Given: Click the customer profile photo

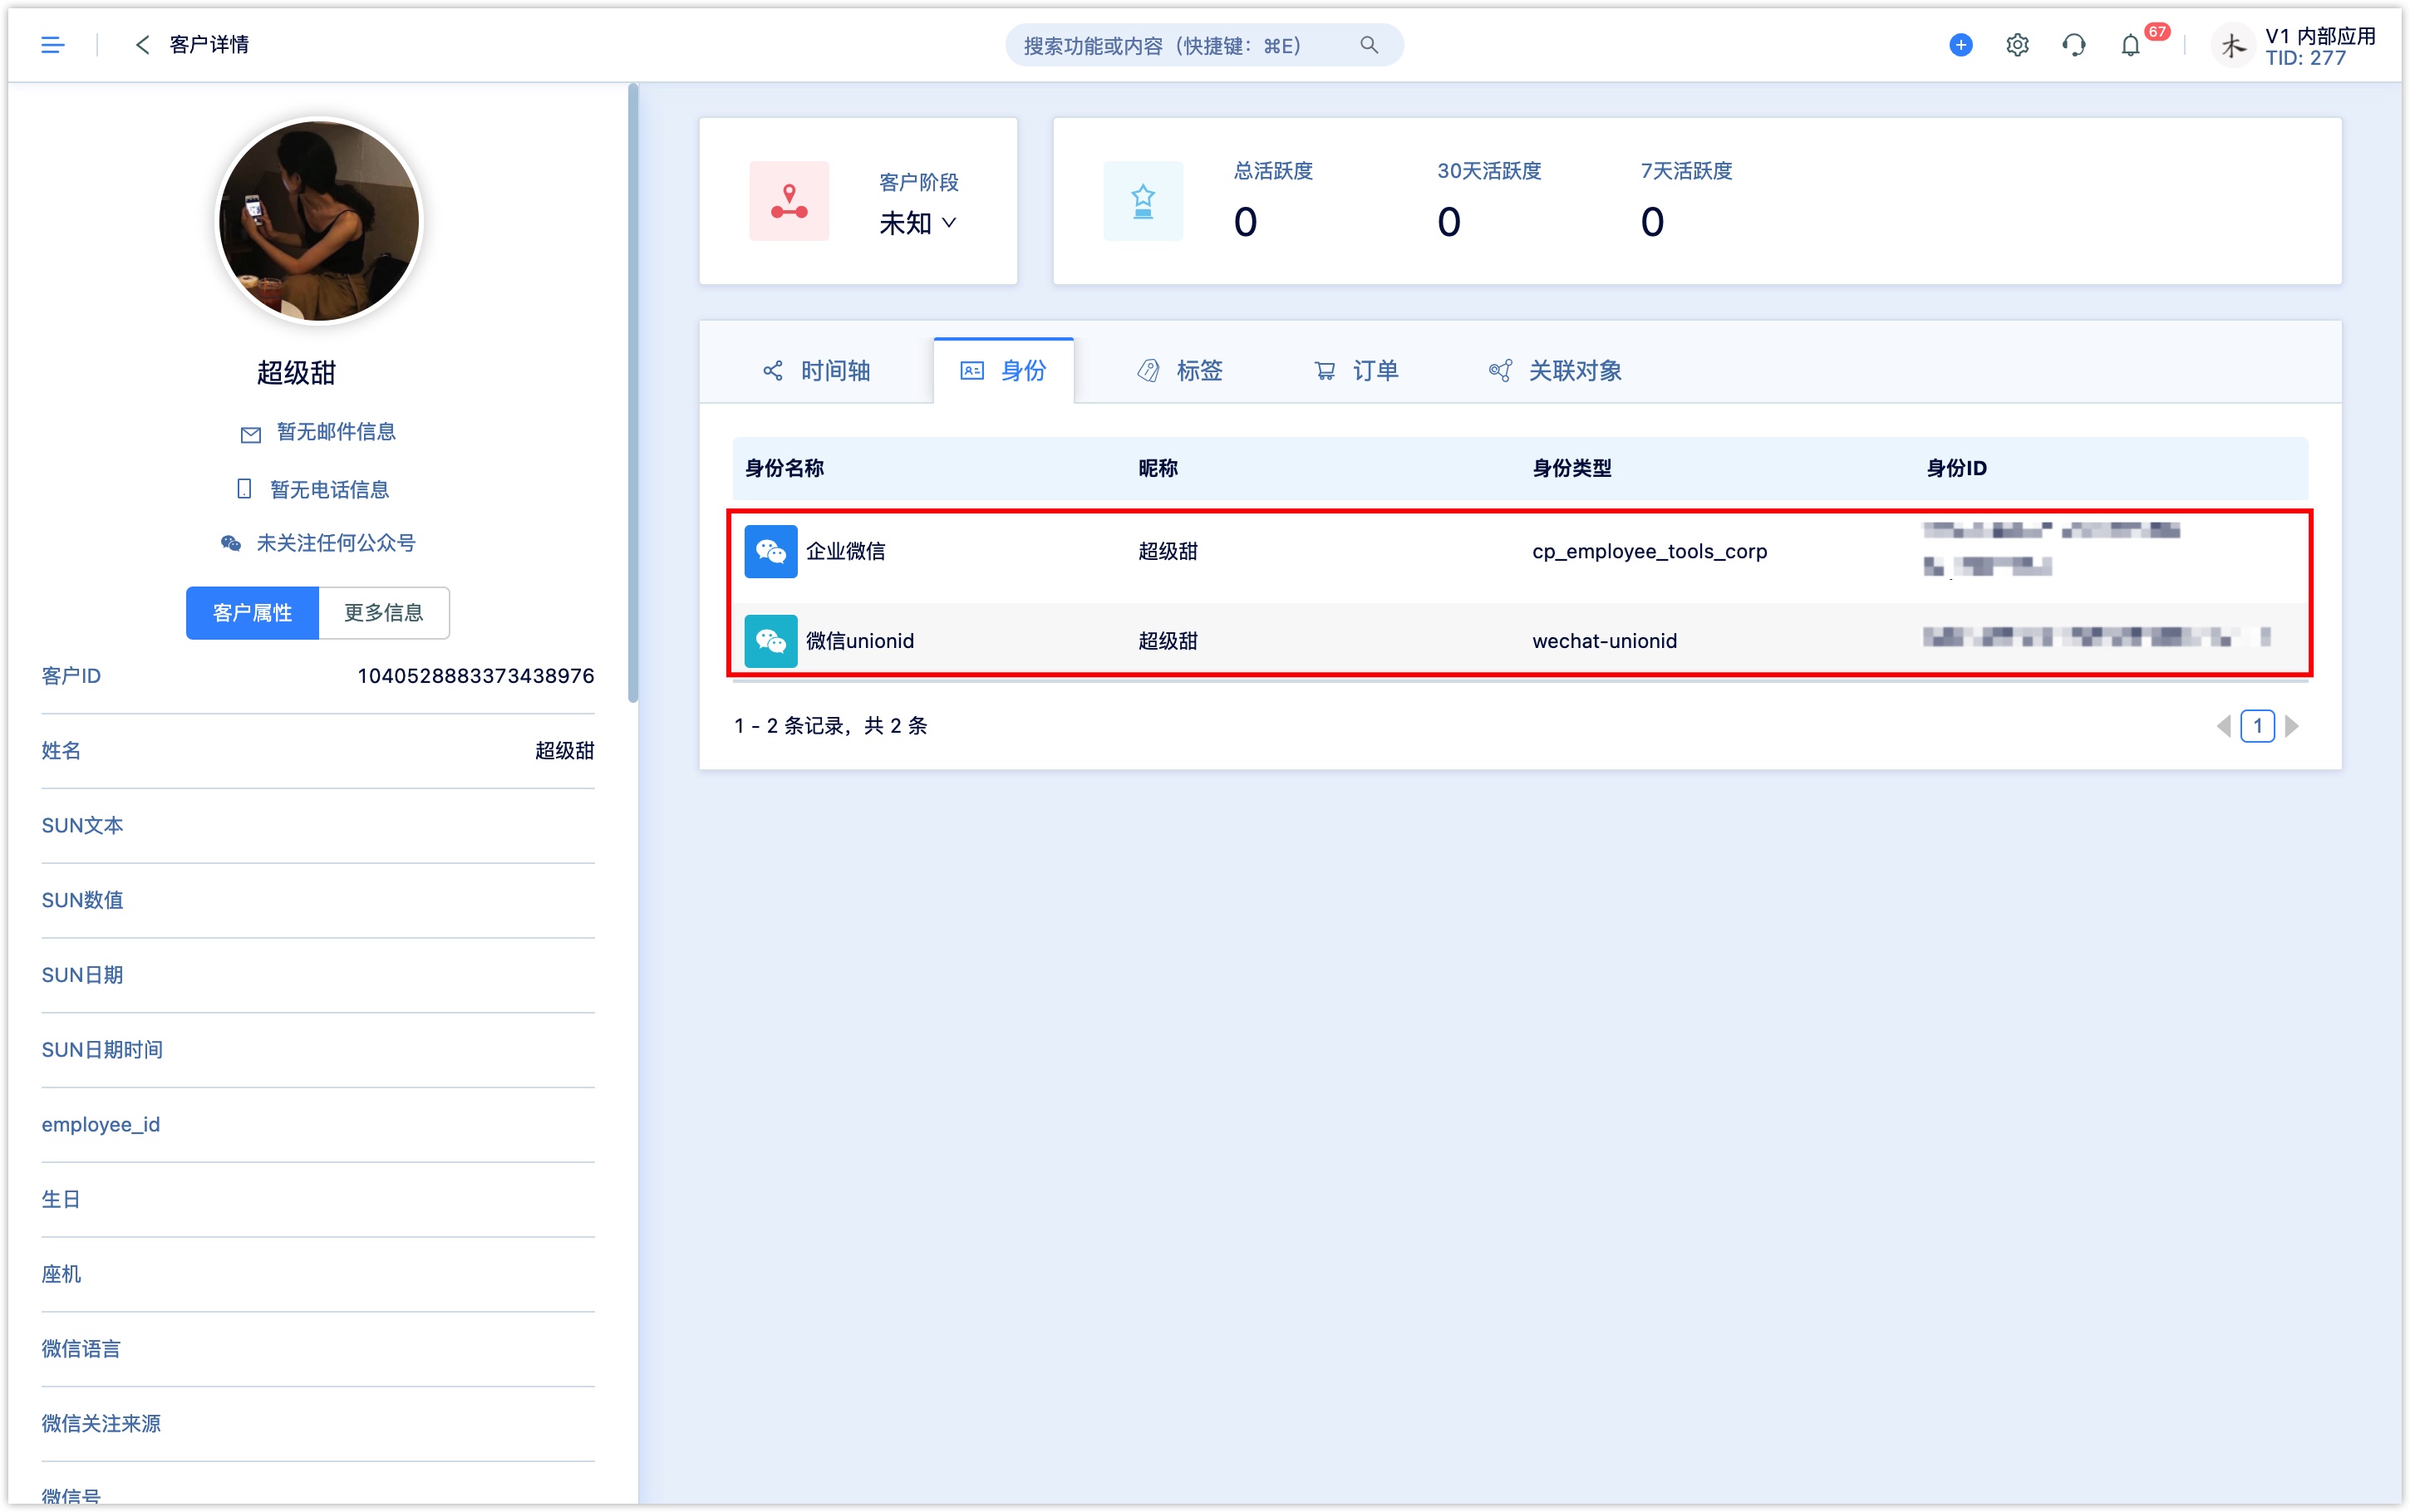Looking at the screenshot, I should click(x=319, y=221).
